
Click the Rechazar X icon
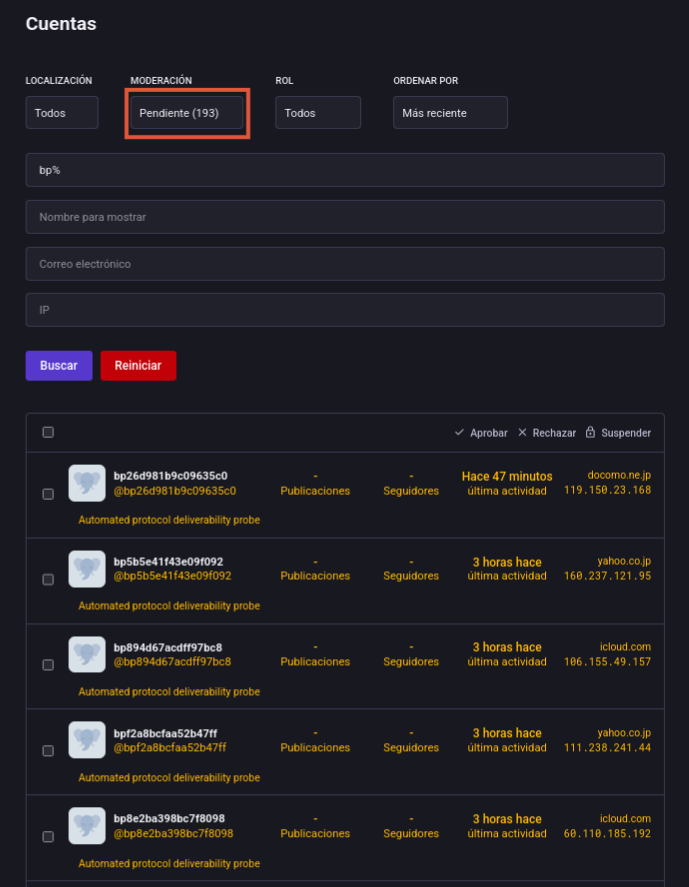[522, 432]
